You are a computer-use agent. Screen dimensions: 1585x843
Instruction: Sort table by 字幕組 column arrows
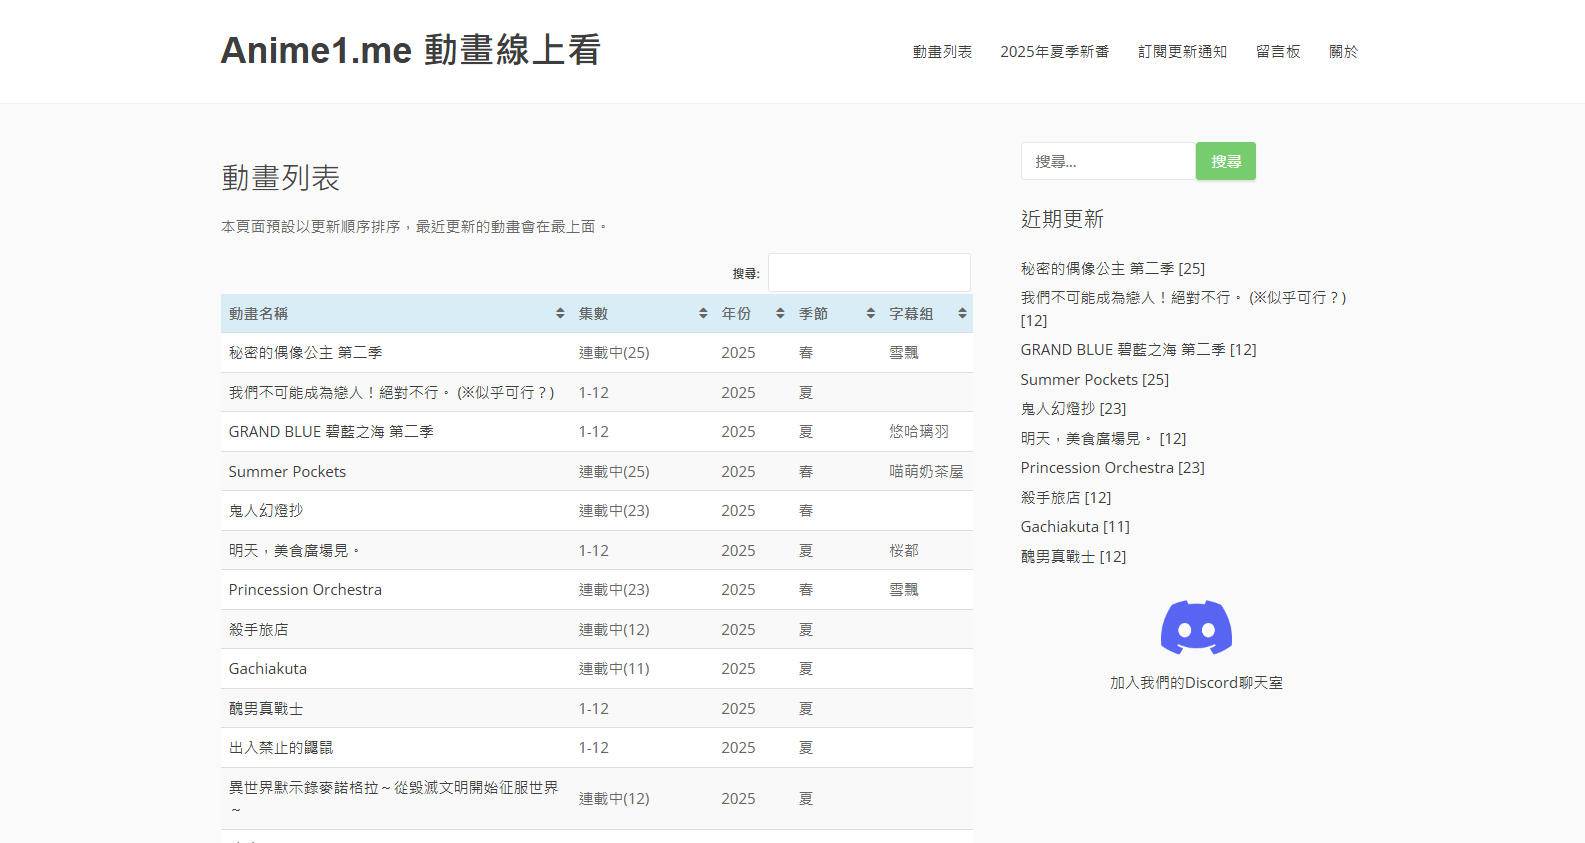961,314
